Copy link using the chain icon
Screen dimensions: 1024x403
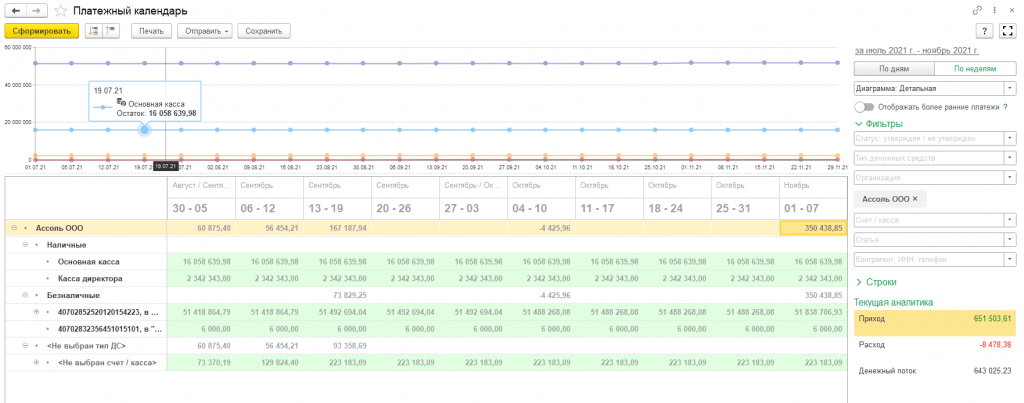(x=977, y=10)
